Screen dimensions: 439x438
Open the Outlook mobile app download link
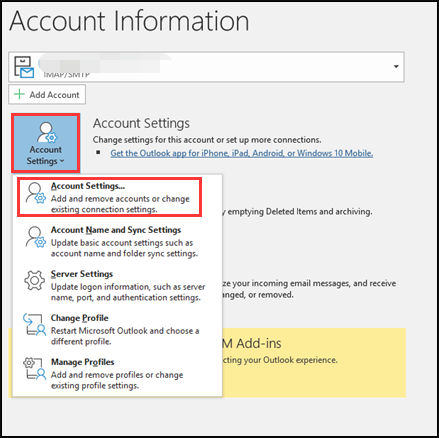242,153
